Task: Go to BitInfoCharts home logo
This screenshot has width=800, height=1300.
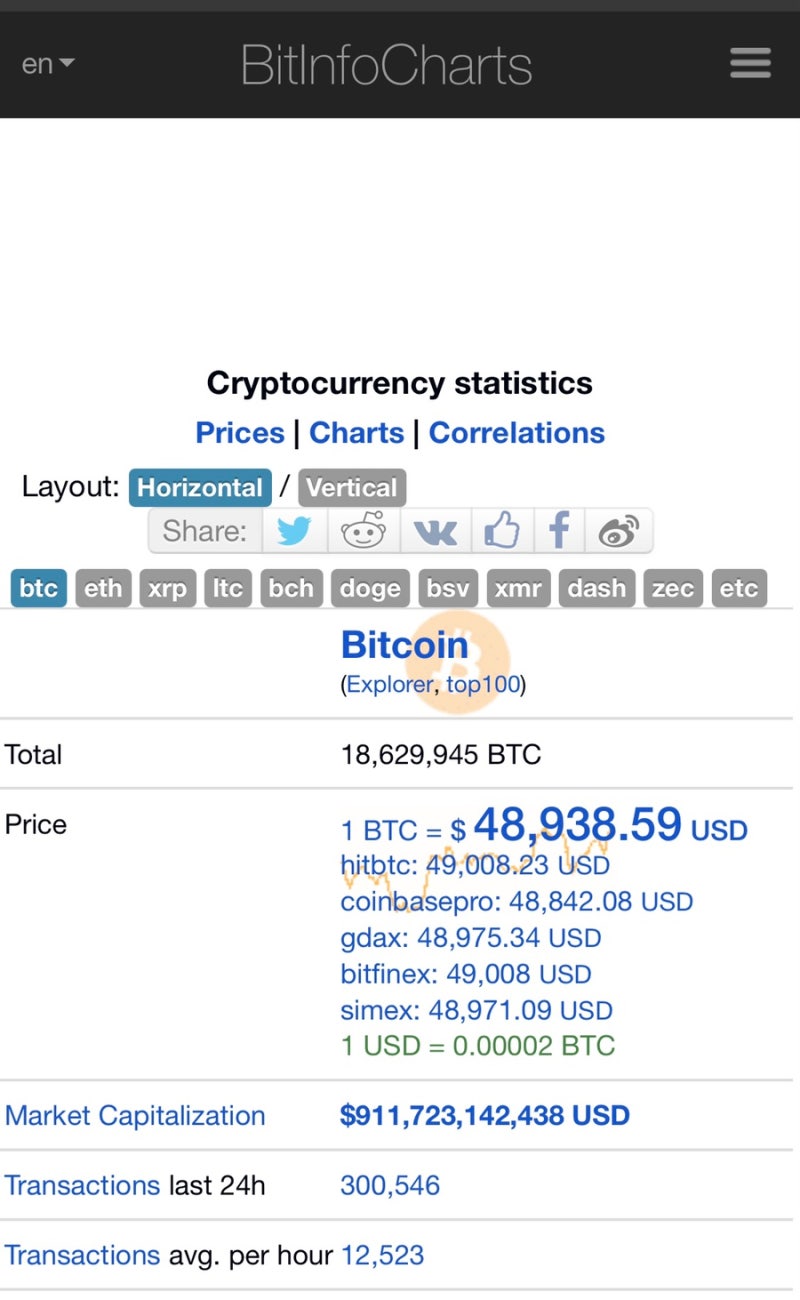Action: [x=386, y=65]
